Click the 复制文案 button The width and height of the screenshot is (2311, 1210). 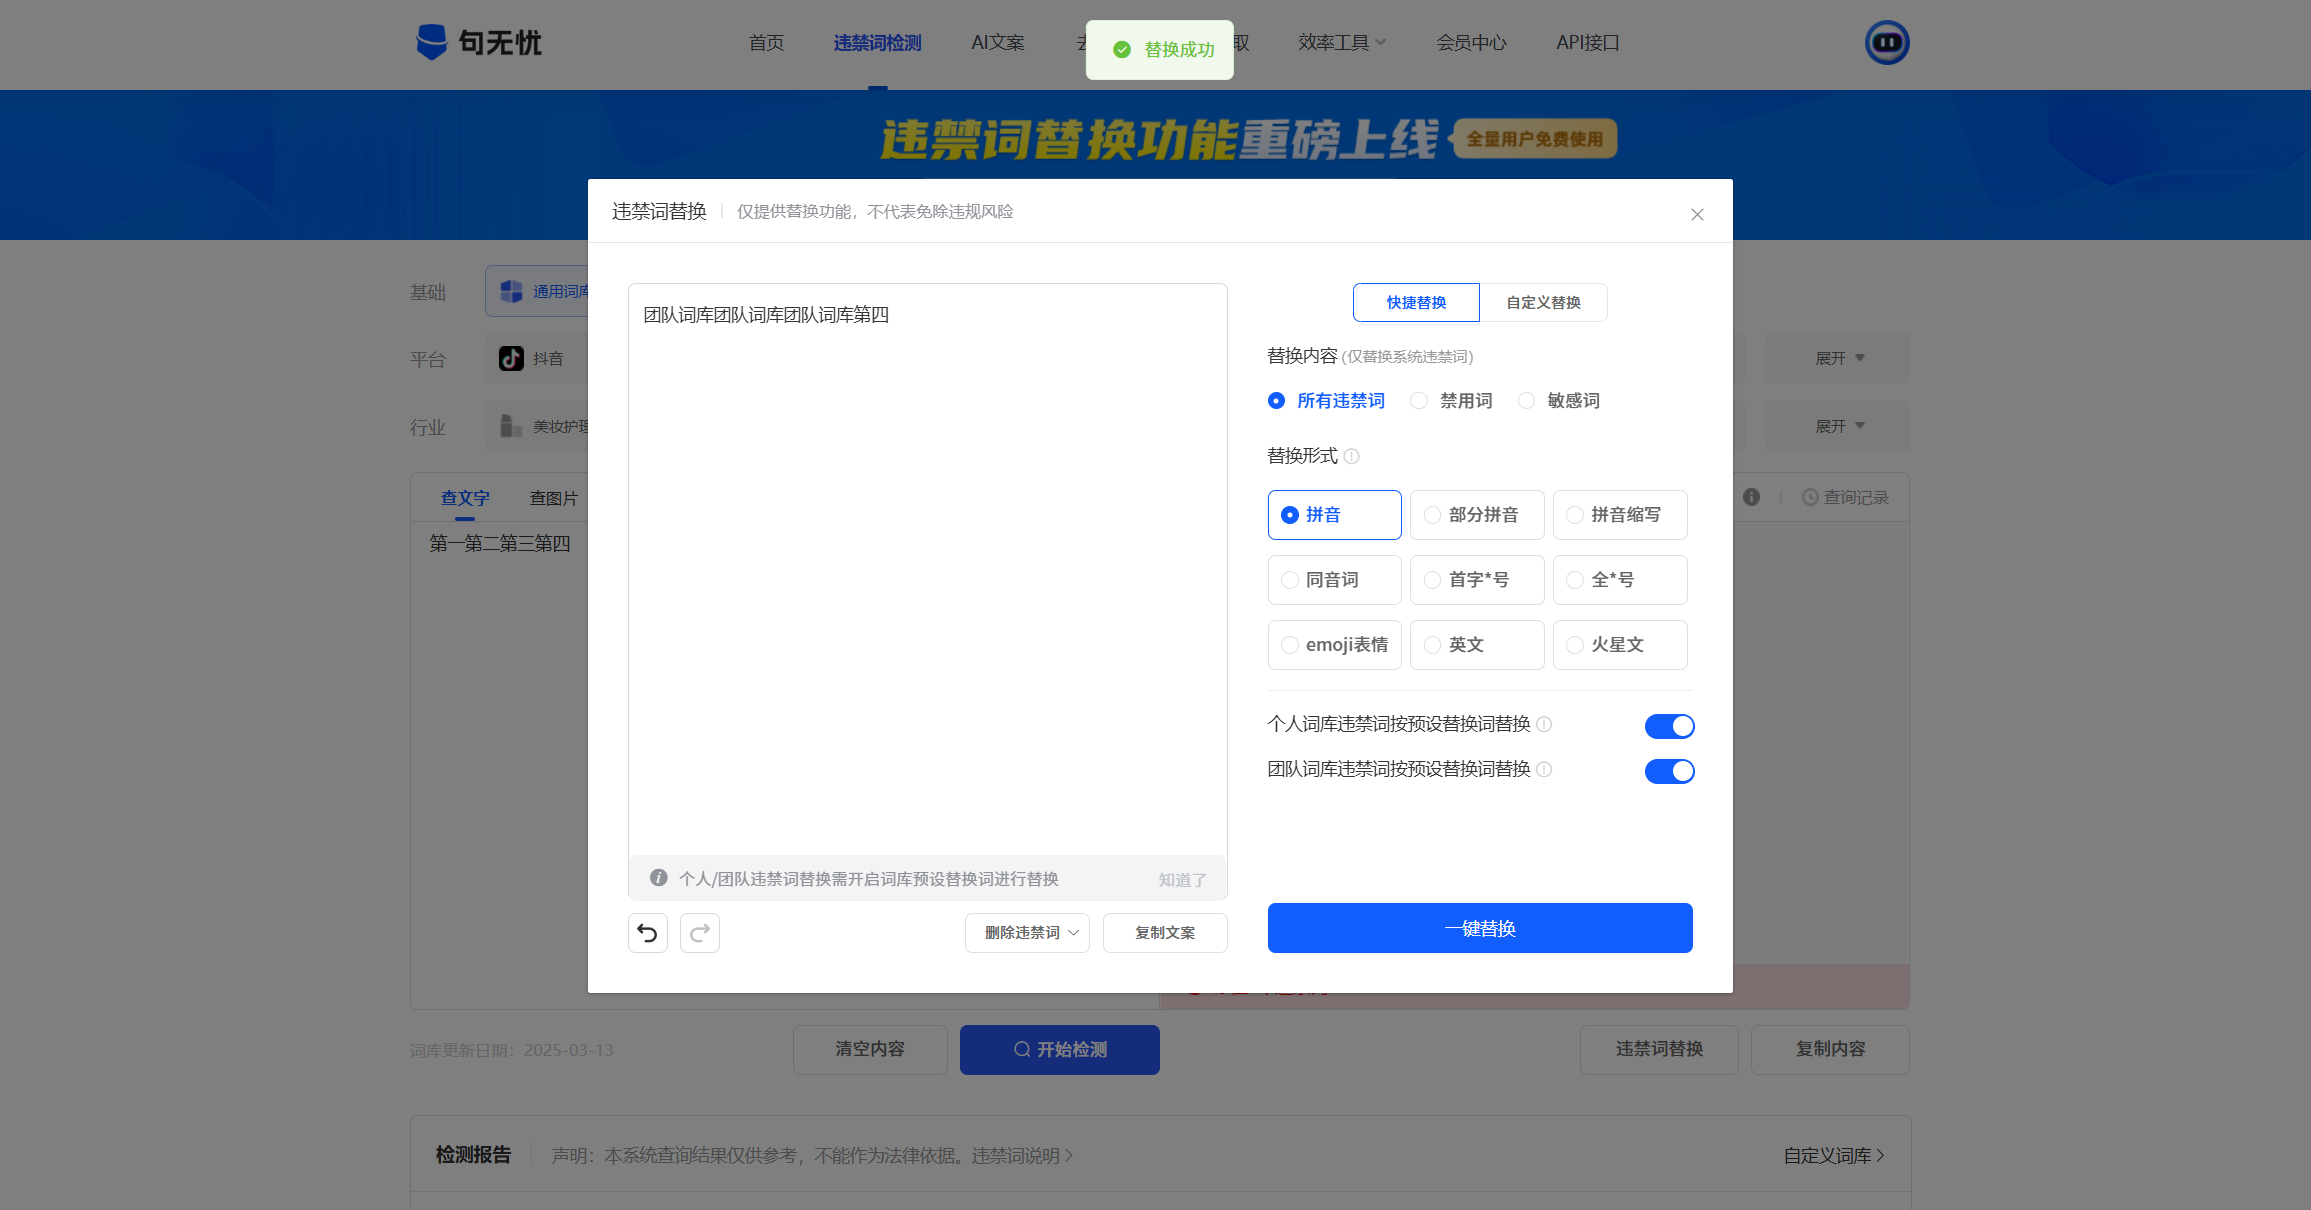pyautogui.click(x=1165, y=933)
